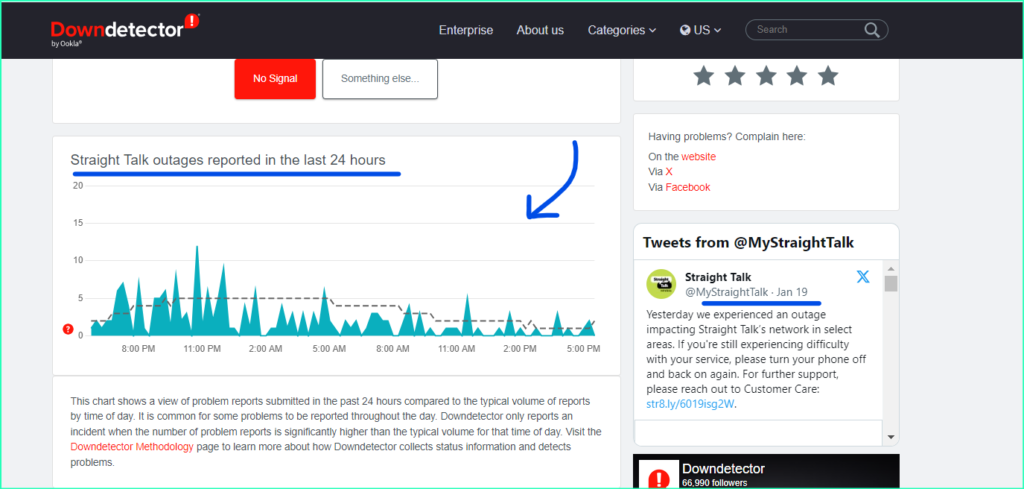Open the Downdetector Methodology link
The image size is (1024, 489).
tap(132, 447)
